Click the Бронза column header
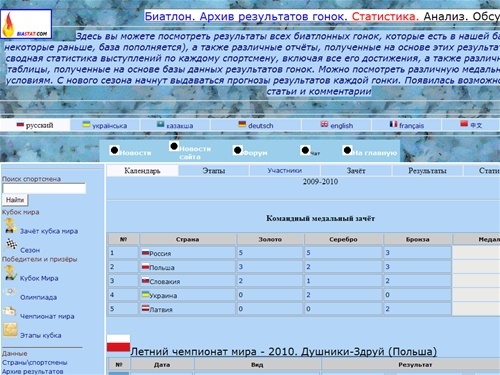The width and height of the screenshot is (500, 375). point(418,239)
